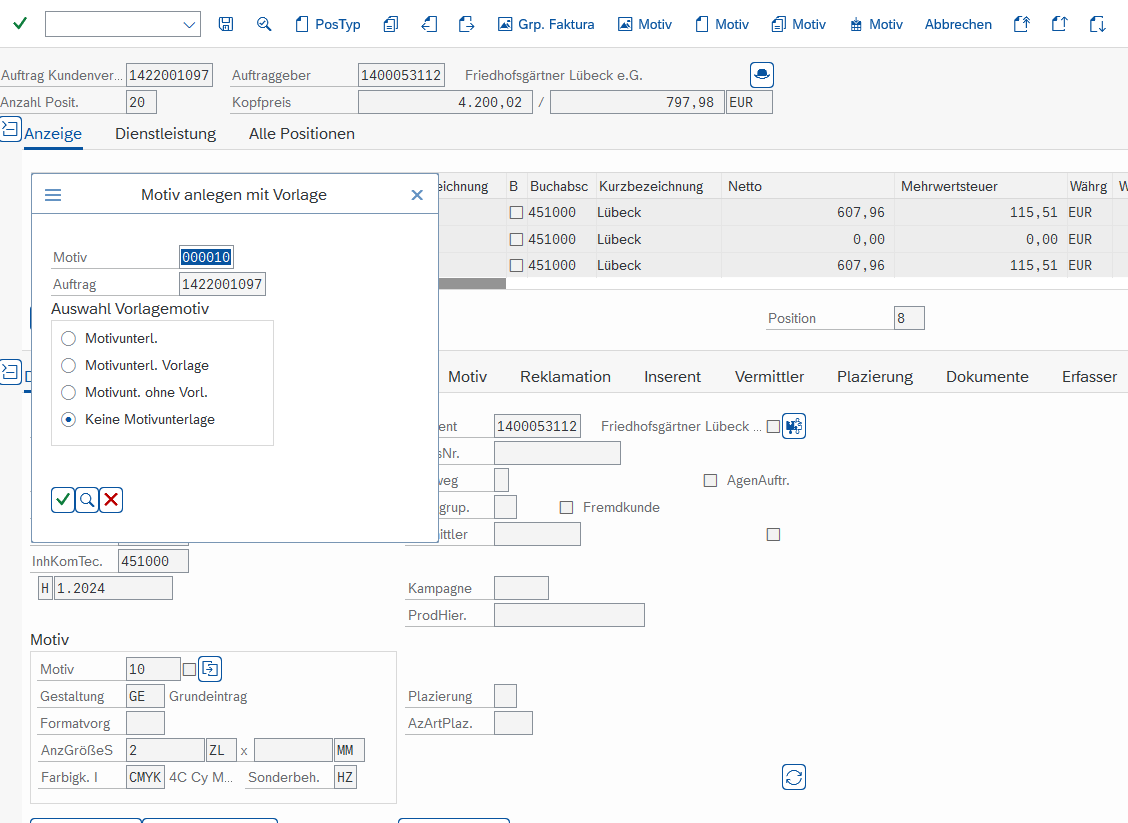Tick the checkbox before the puzzle icon
1128x823 pixels.
pyautogui.click(x=773, y=427)
